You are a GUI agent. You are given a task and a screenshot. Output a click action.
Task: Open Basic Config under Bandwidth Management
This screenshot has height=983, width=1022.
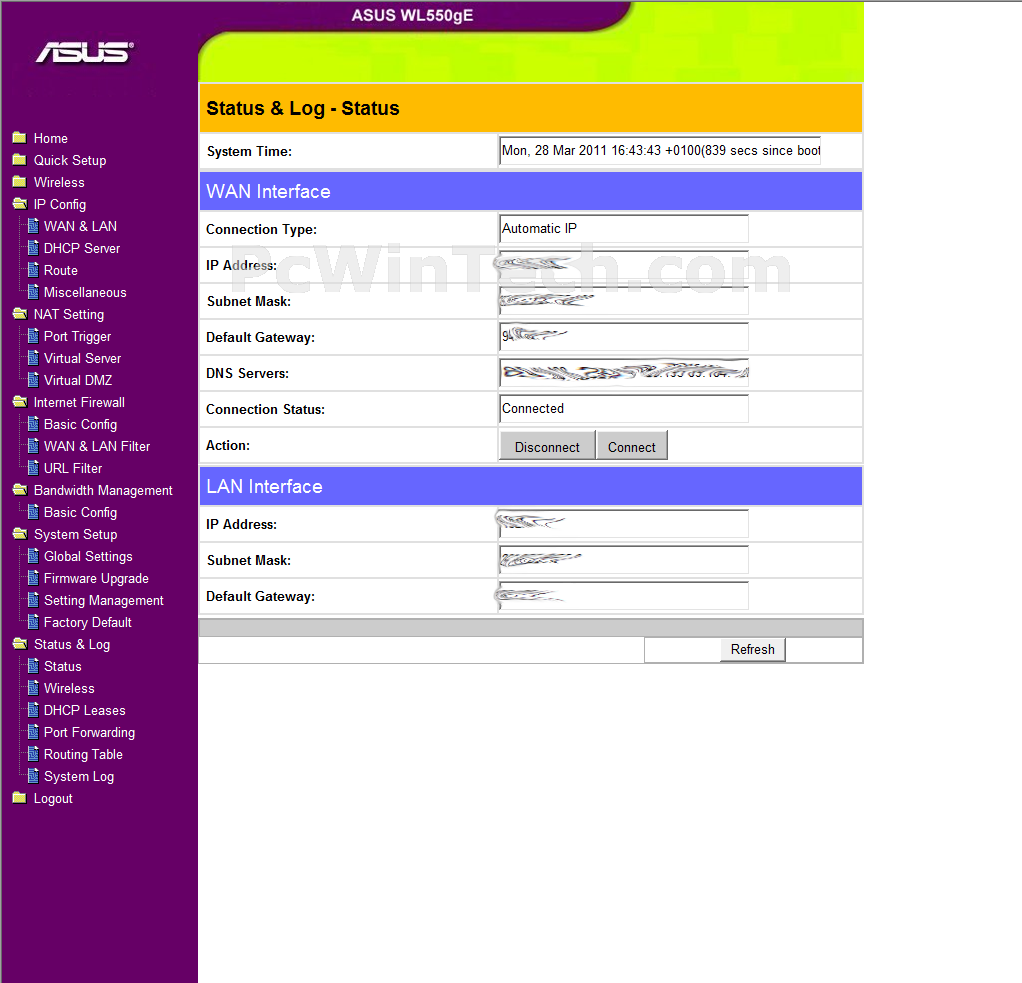[81, 512]
